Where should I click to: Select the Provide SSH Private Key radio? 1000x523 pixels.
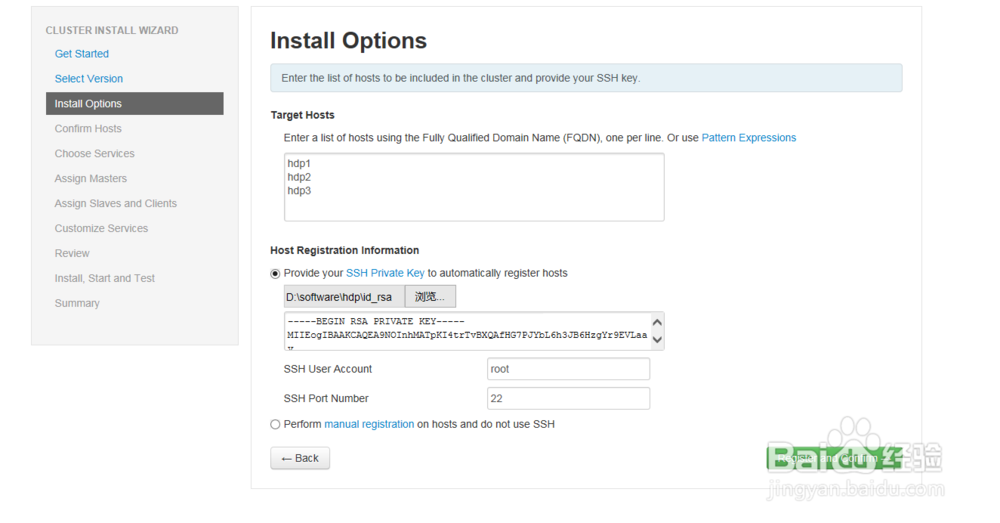click(276, 274)
